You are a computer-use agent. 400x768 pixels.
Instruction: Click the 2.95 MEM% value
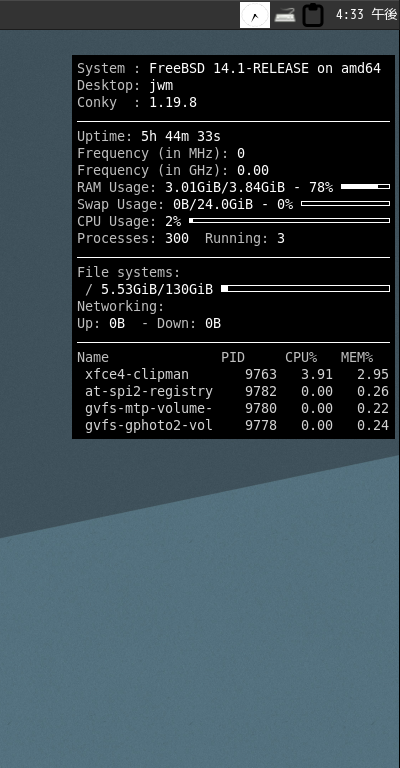tap(373, 375)
